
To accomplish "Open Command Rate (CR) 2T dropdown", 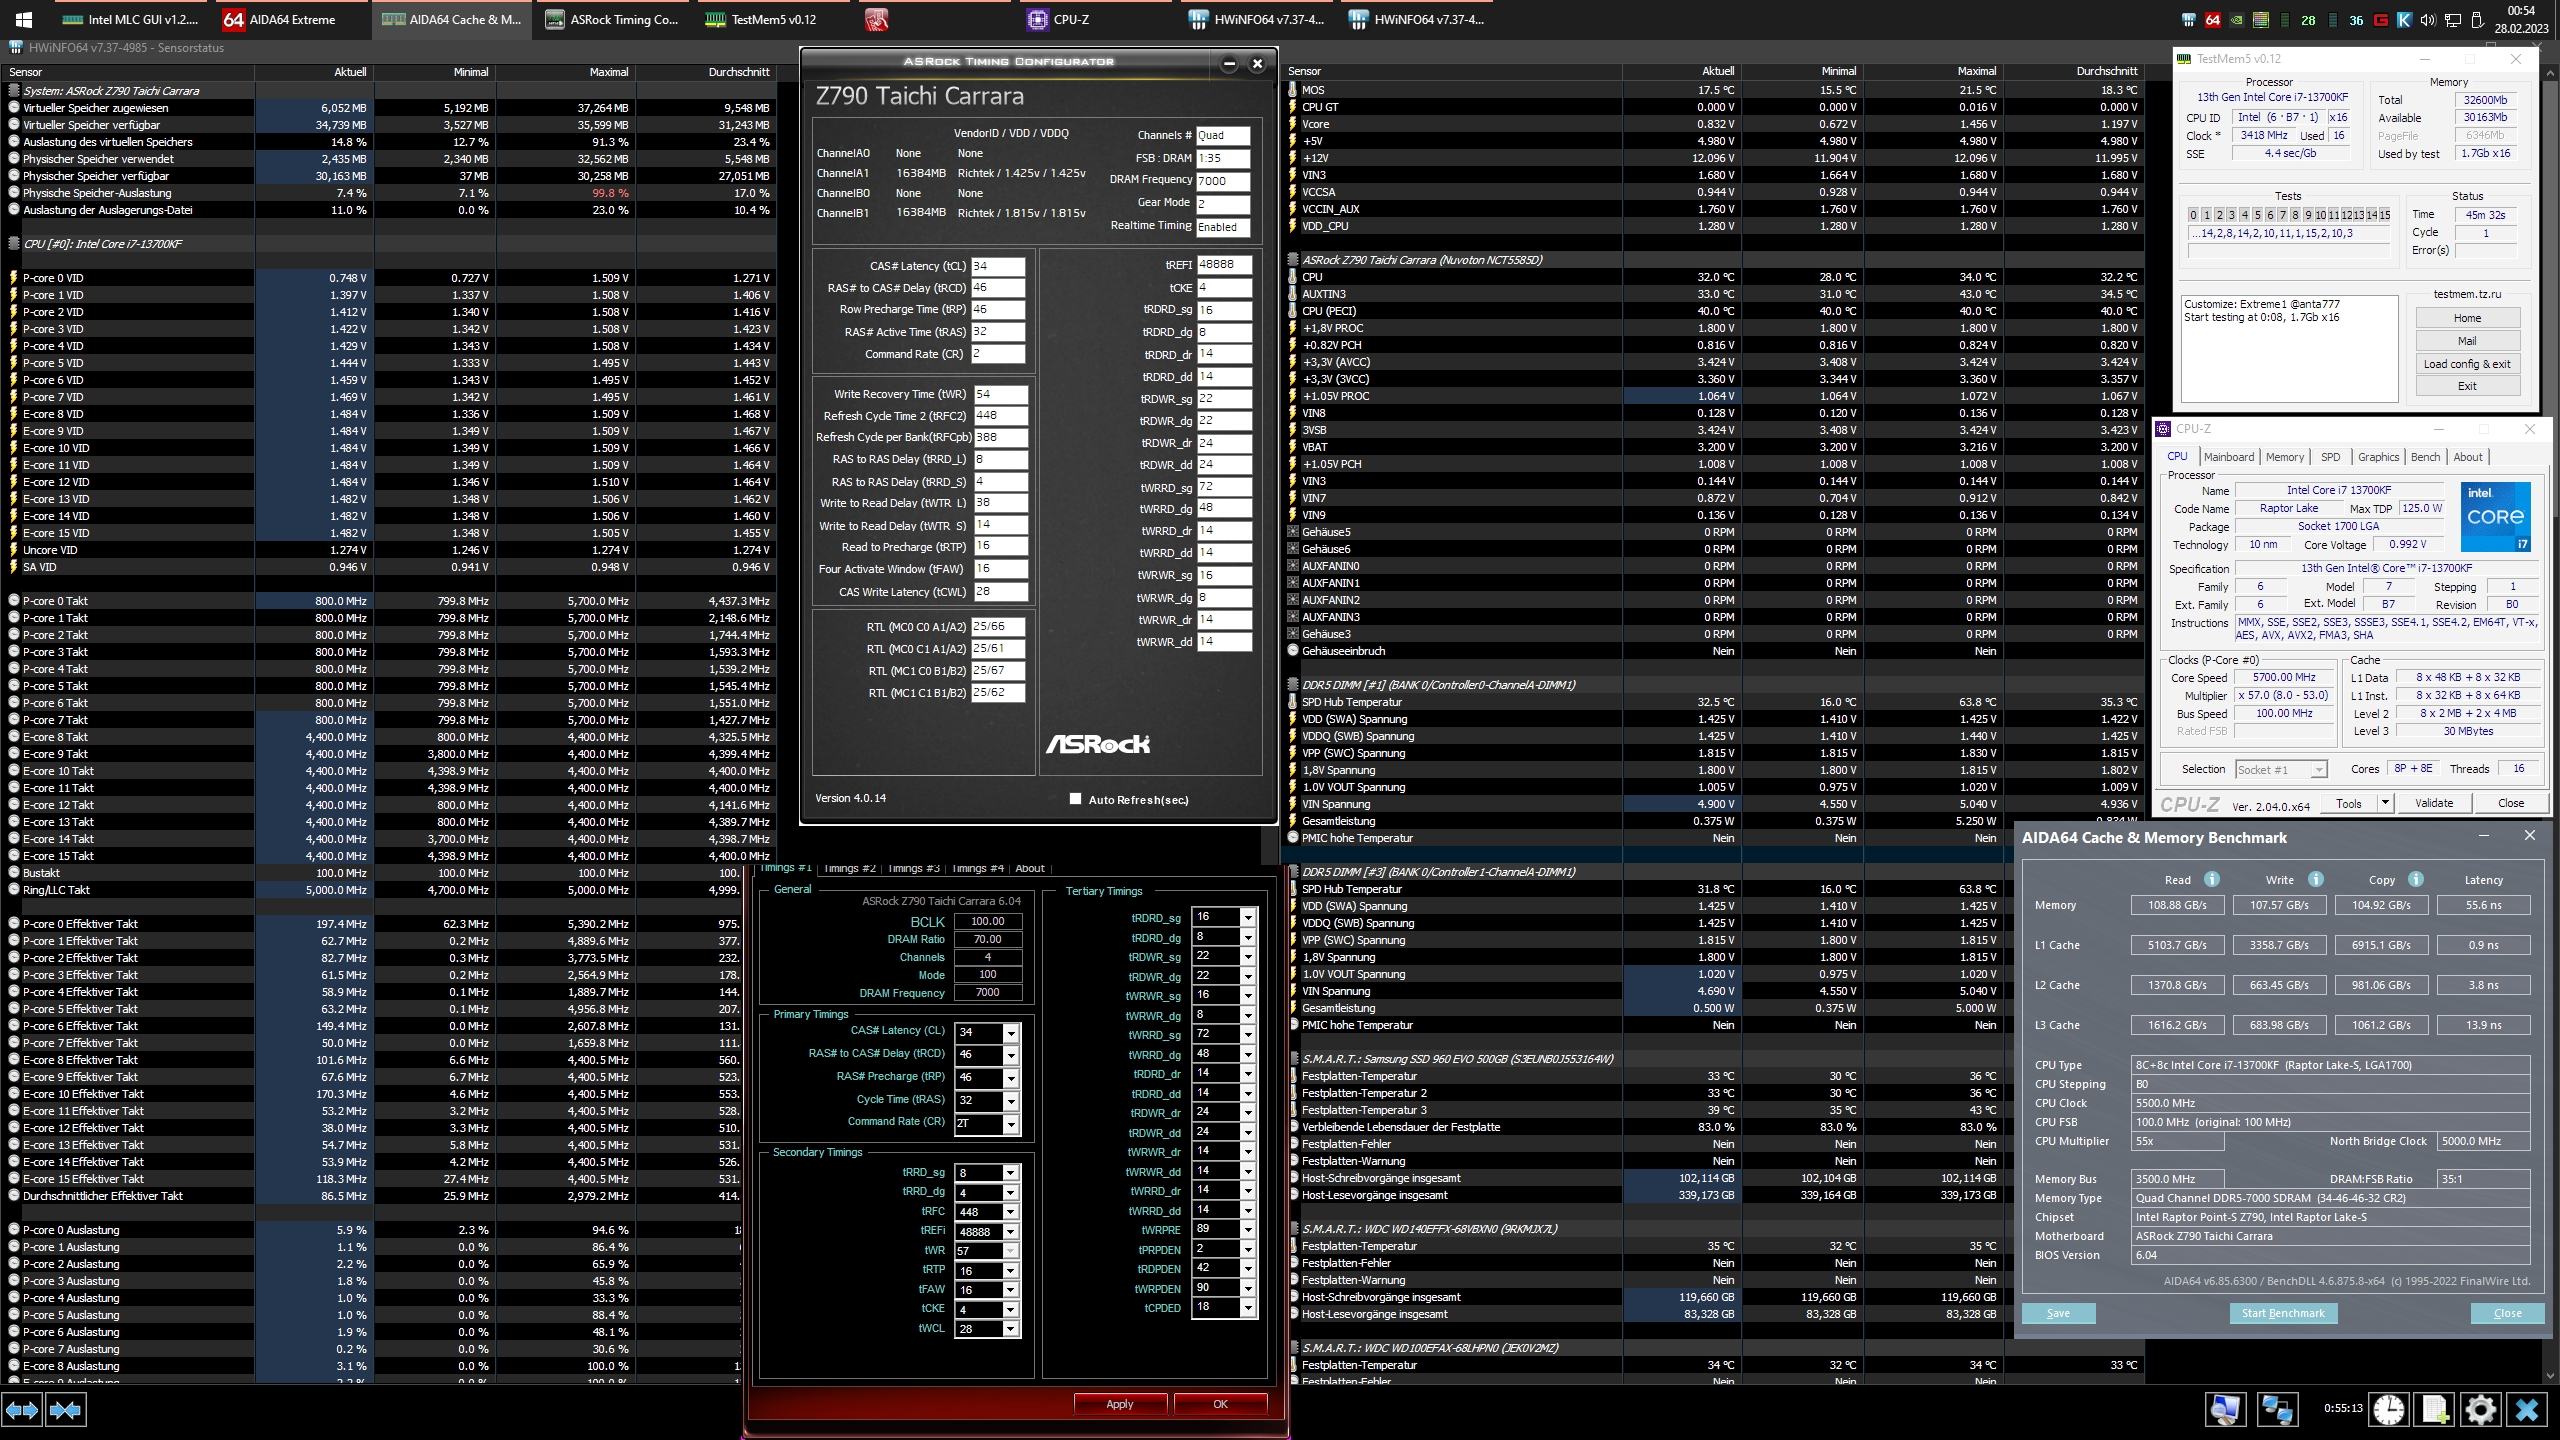I will (1010, 1123).
